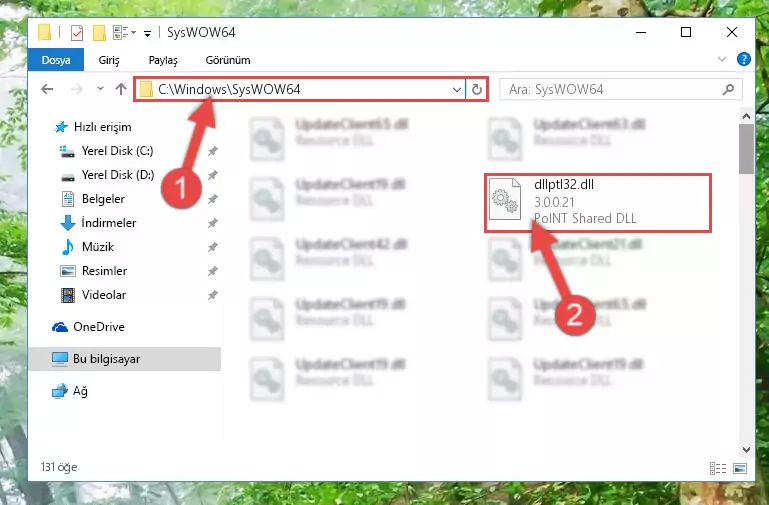
Task: Open the Help question mark icon
Action: coord(743,59)
